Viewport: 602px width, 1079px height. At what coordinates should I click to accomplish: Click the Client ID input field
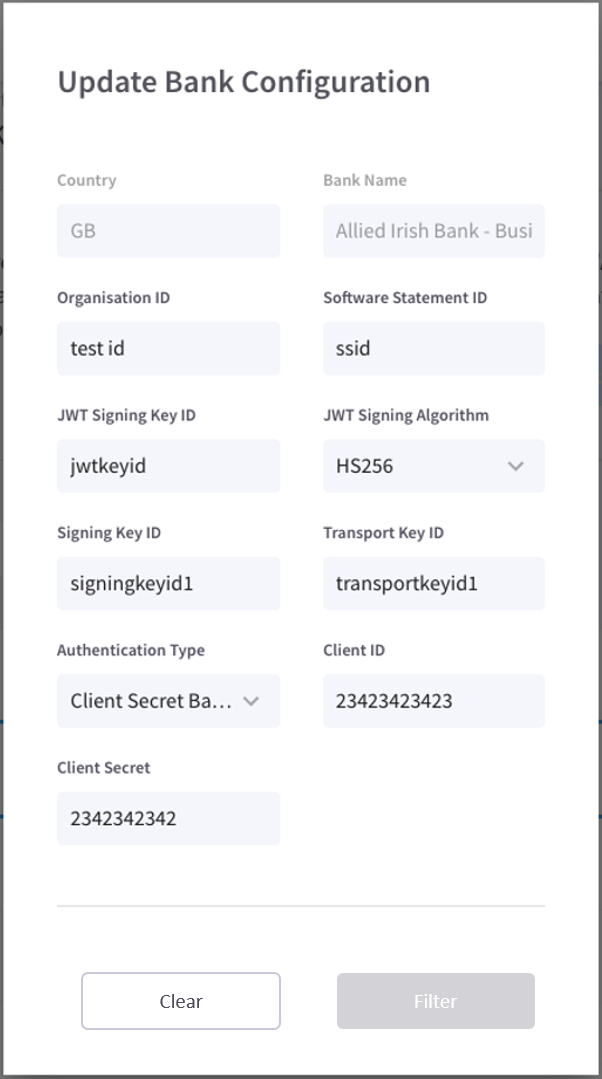click(433, 701)
